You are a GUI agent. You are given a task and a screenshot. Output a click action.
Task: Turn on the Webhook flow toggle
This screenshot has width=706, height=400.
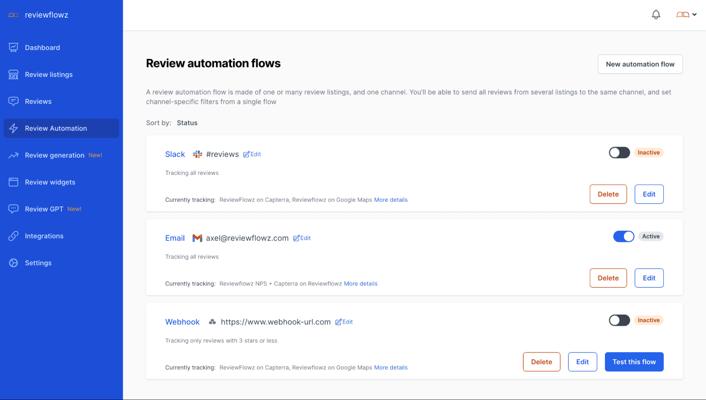point(619,321)
